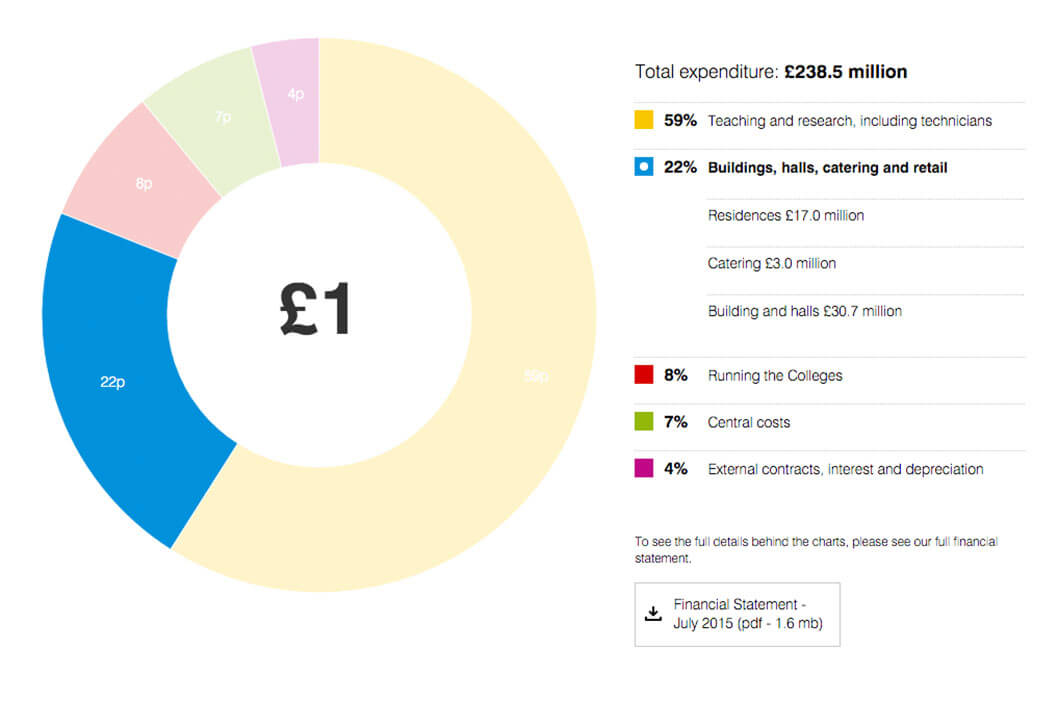1058x728 pixels.
Task: Select the Residences £17.0 million sub-item
Action: tap(786, 215)
